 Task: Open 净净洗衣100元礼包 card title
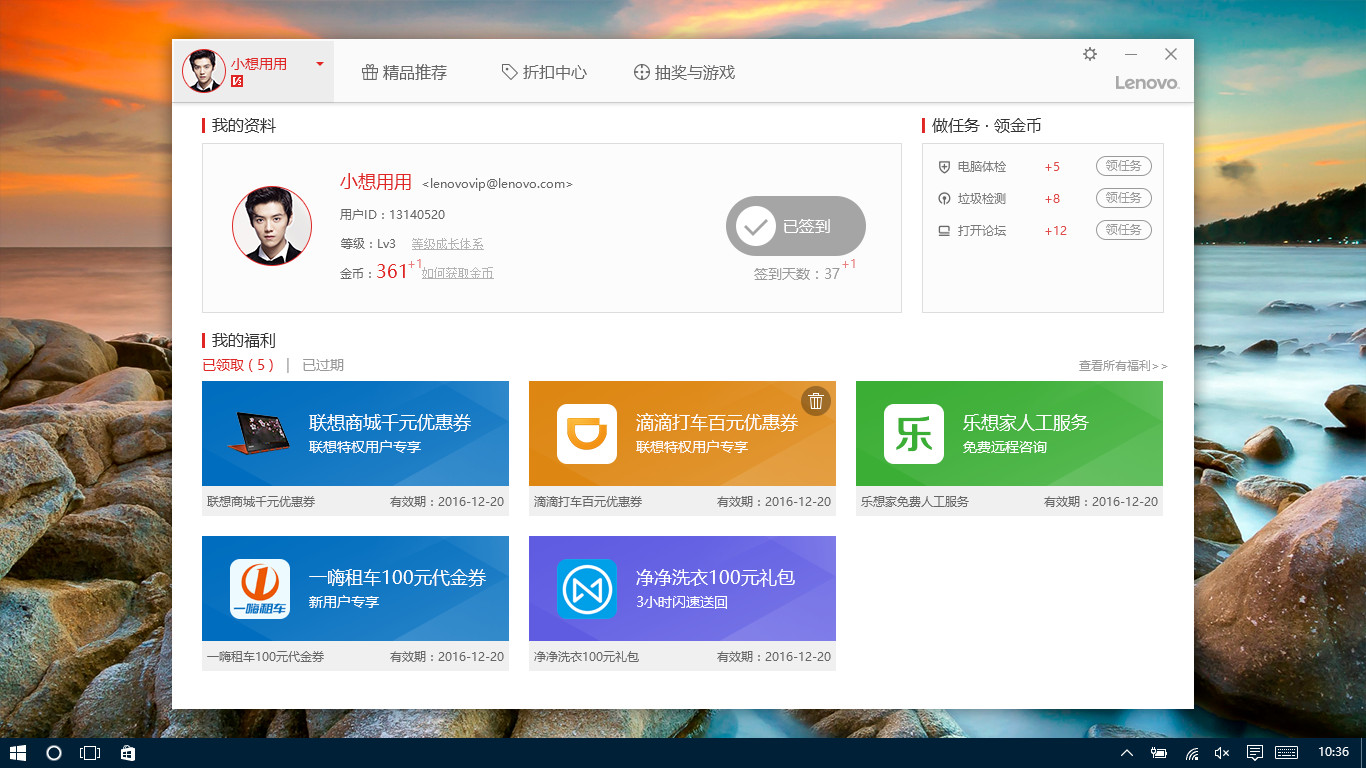click(x=716, y=578)
